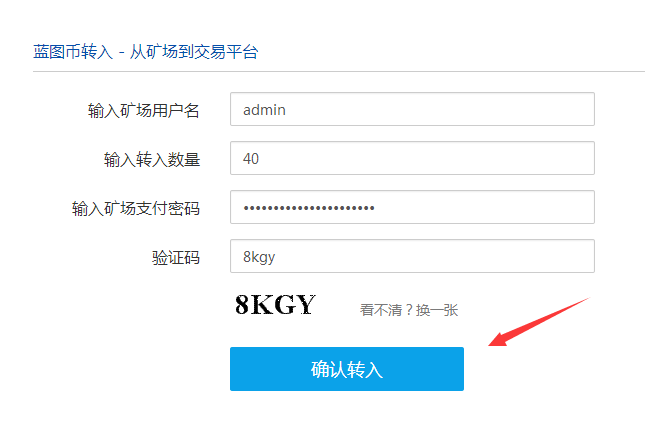Click the divider line under the heading

(x=339, y=72)
